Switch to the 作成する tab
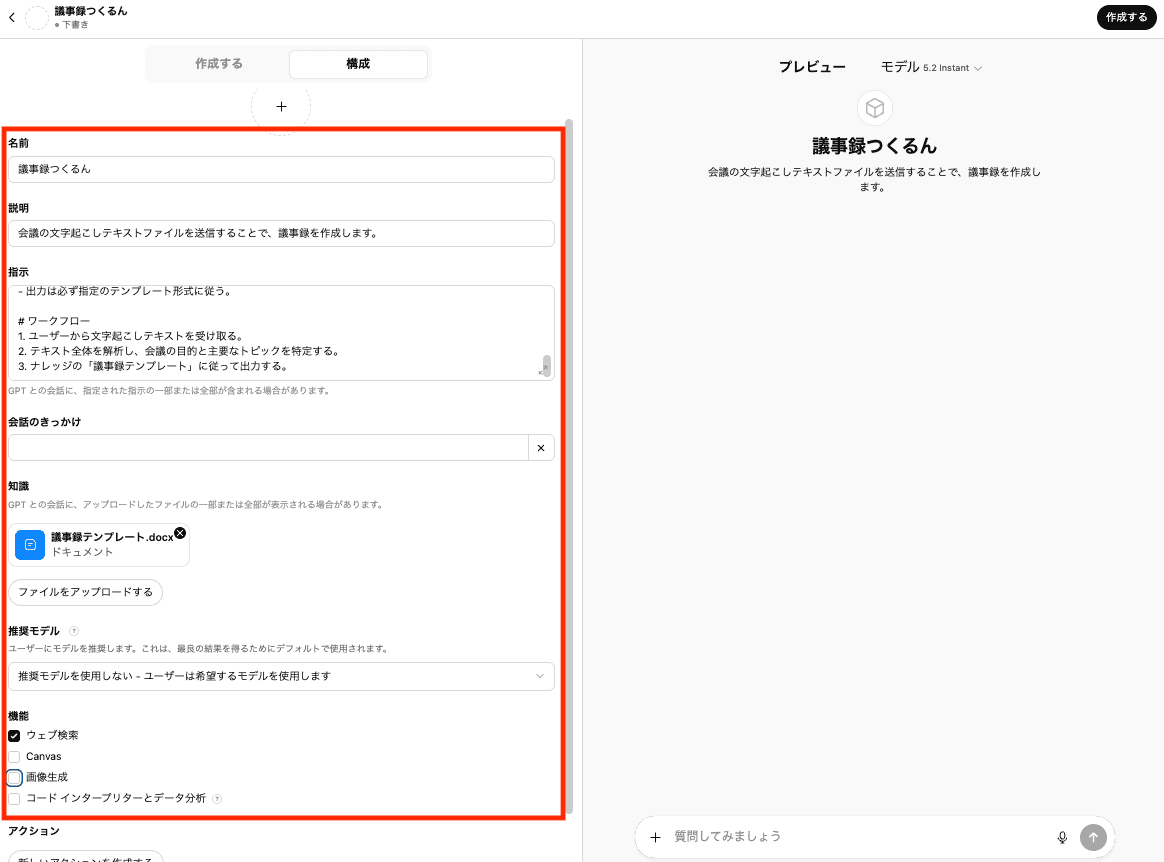The height and width of the screenshot is (862, 1164). (218, 64)
